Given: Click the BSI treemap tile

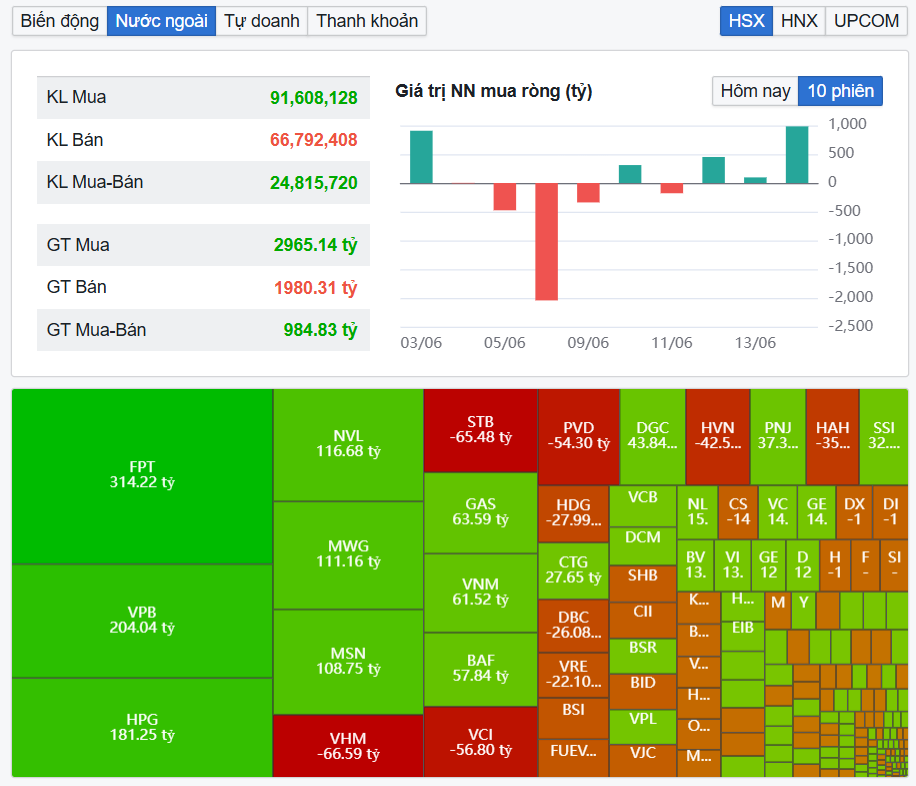Looking at the screenshot, I should (573, 718).
